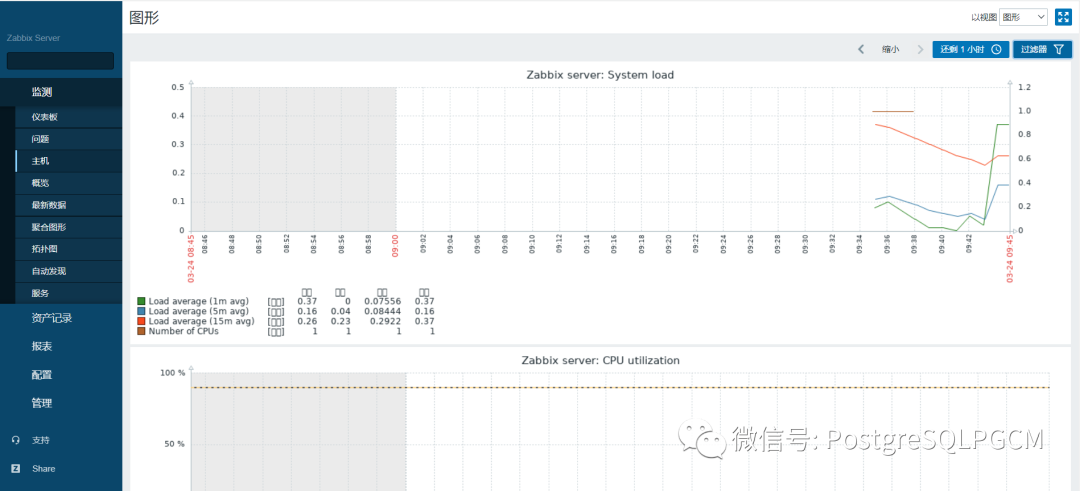Select 主机 hosts menu item
Viewport: 1080px width, 491px height.
point(68,161)
